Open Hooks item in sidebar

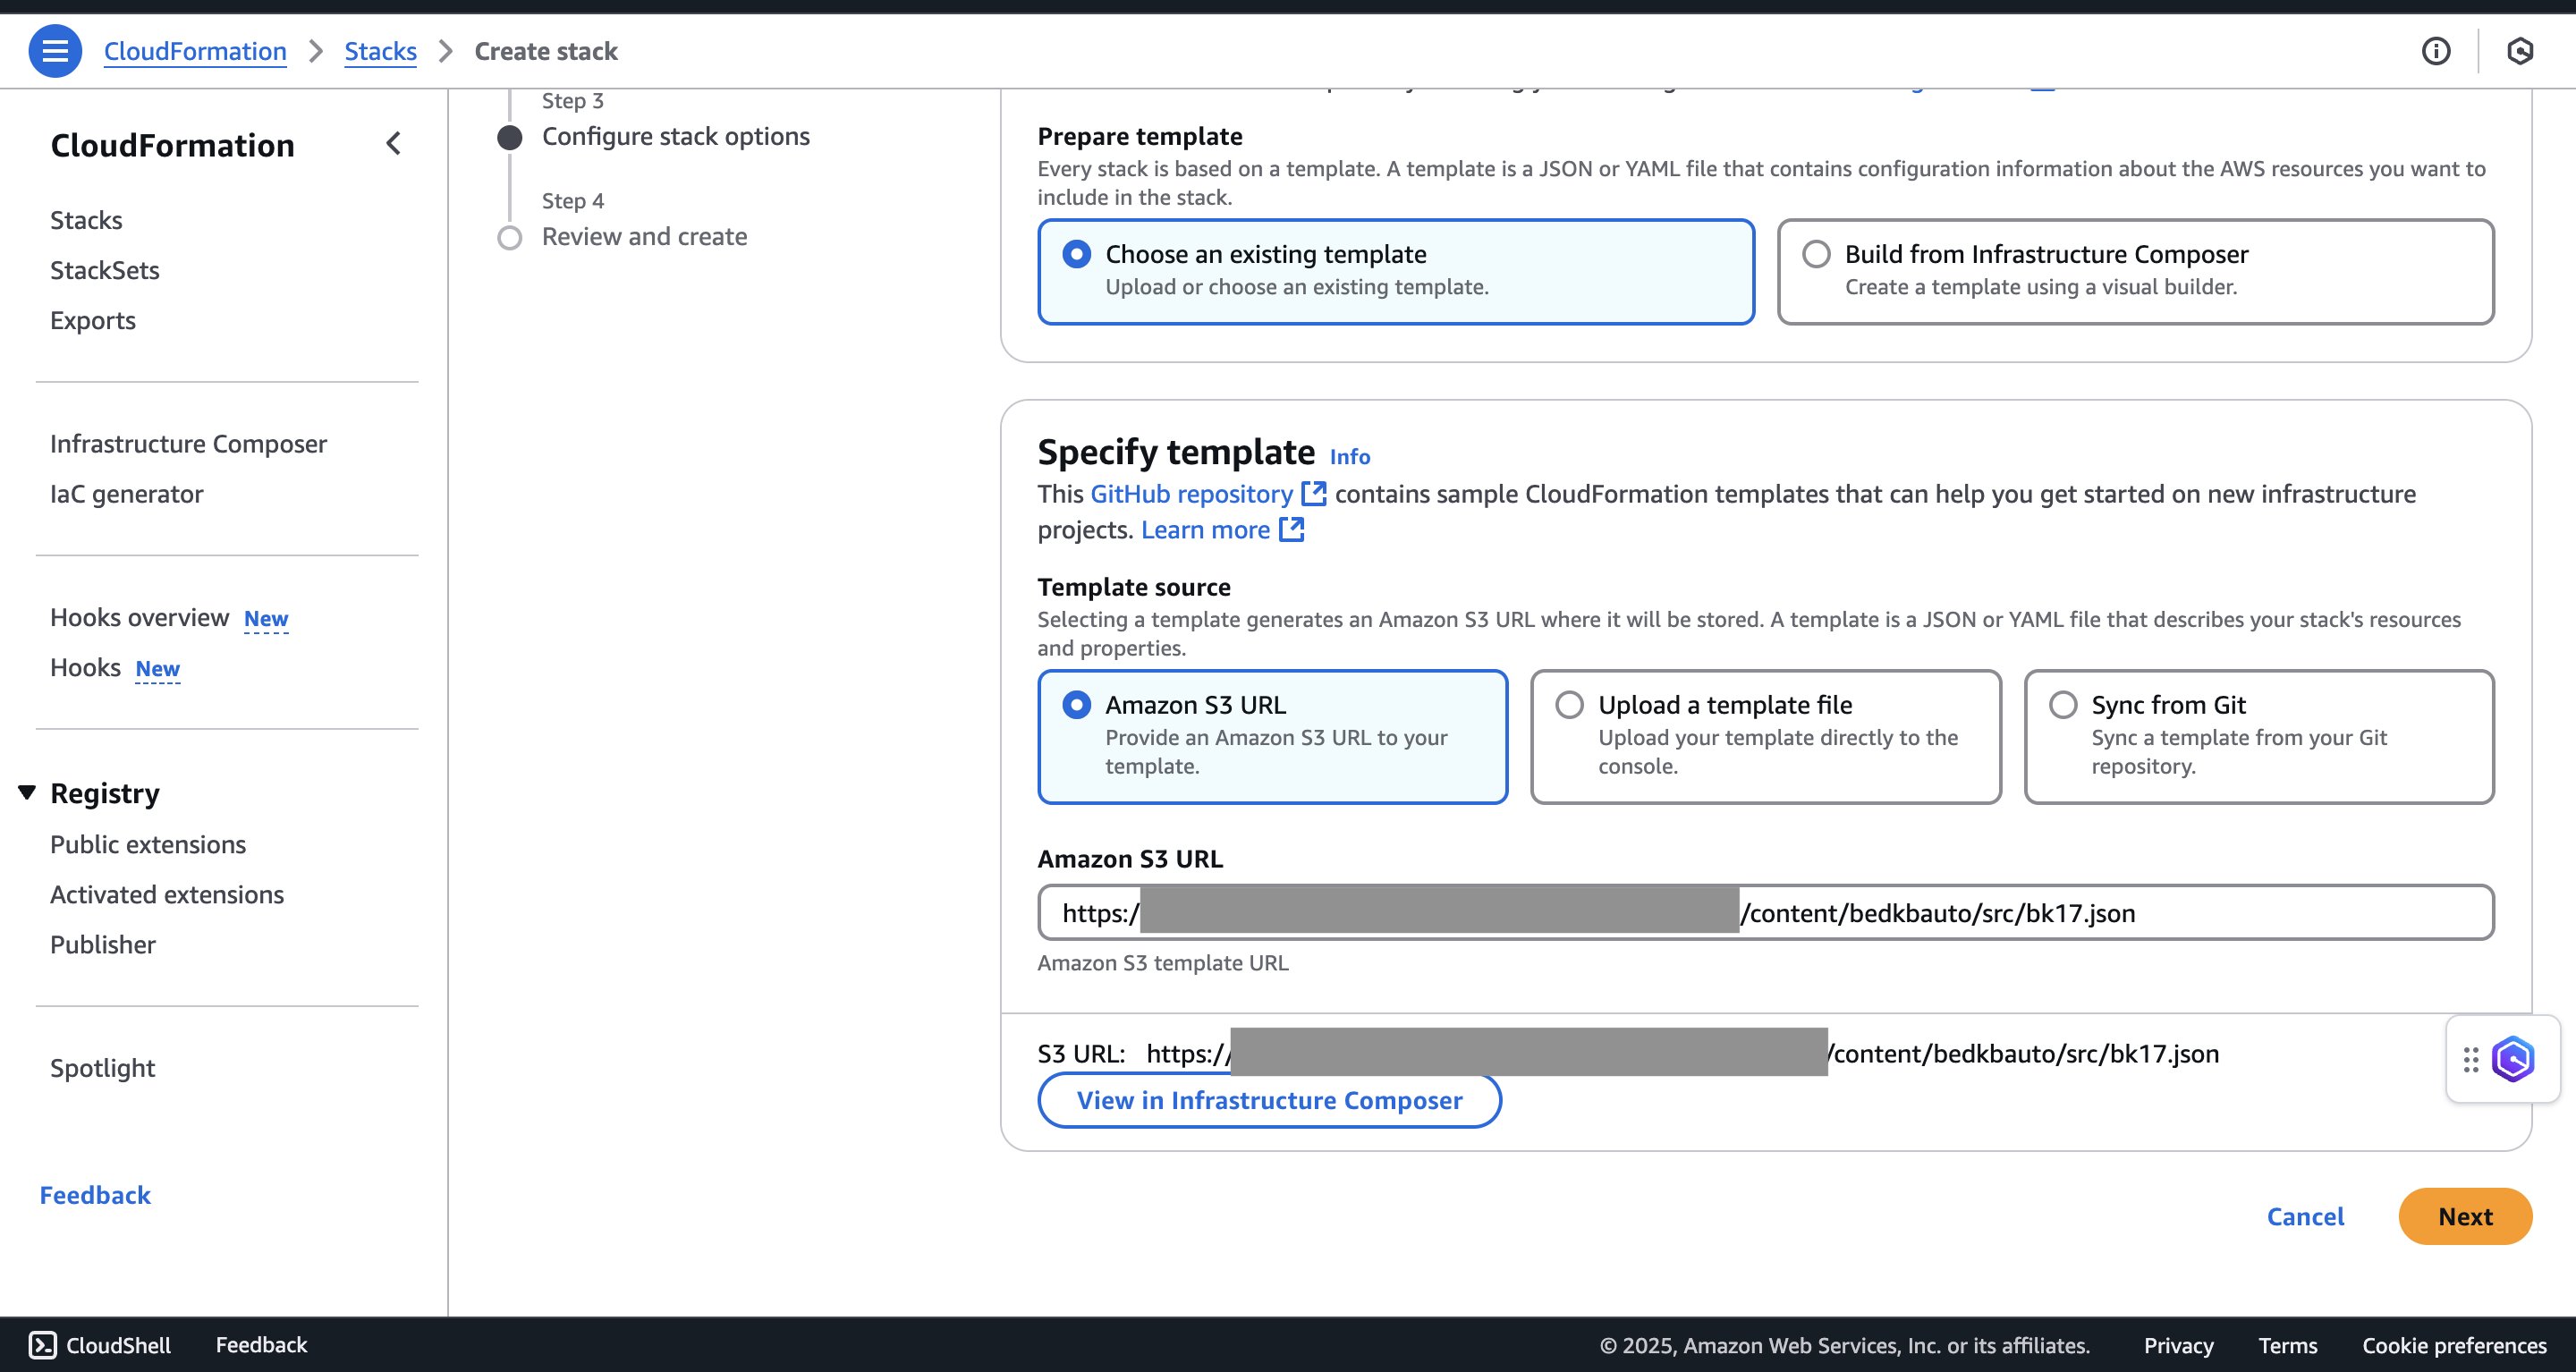(85, 668)
